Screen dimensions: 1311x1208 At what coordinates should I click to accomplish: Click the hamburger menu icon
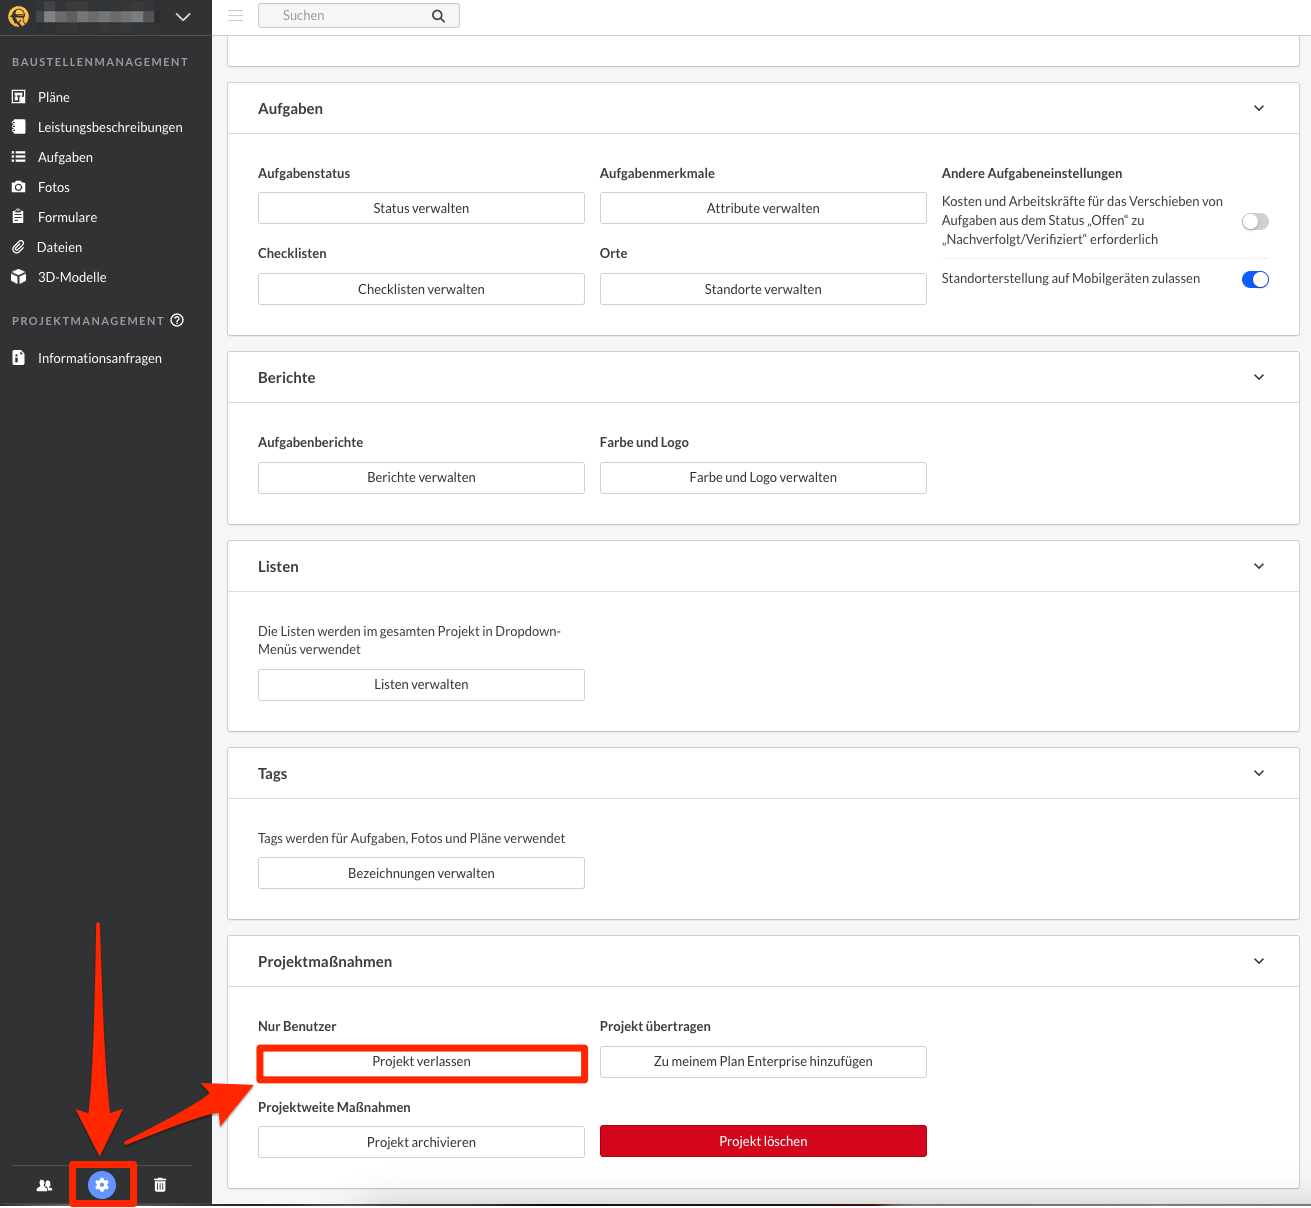tap(236, 16)
